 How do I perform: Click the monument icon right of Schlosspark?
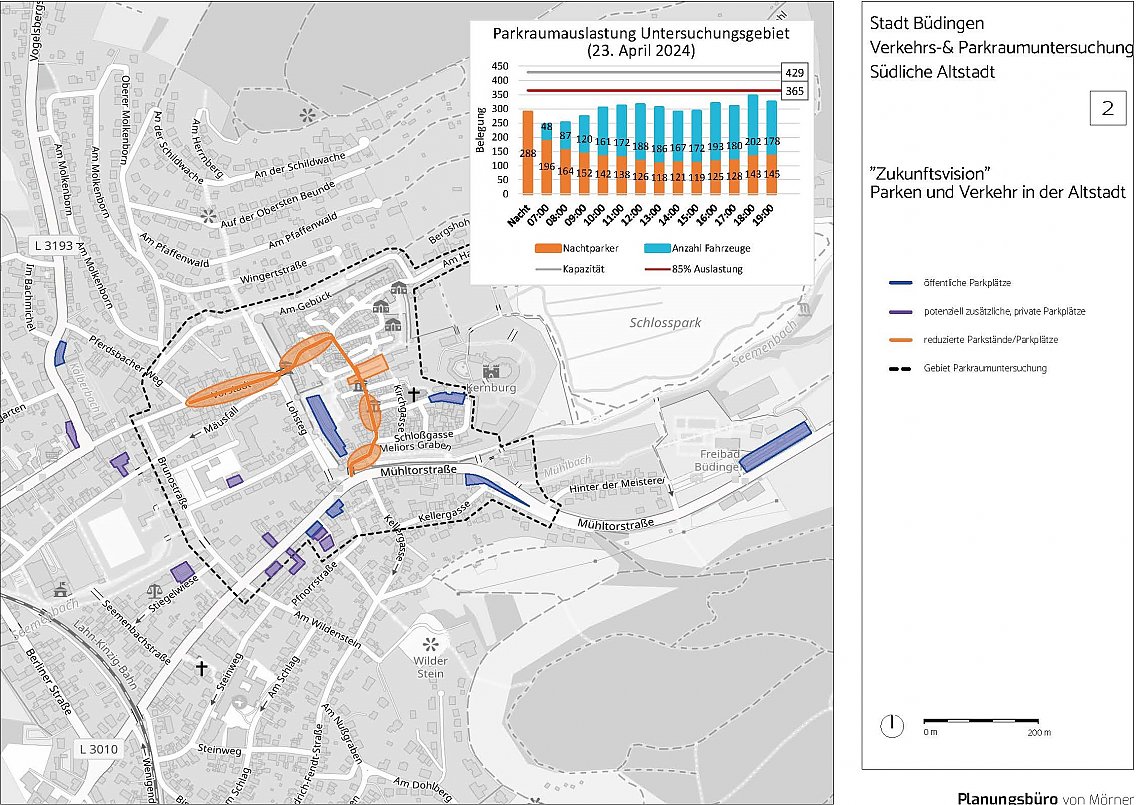(x=803, y=312)
